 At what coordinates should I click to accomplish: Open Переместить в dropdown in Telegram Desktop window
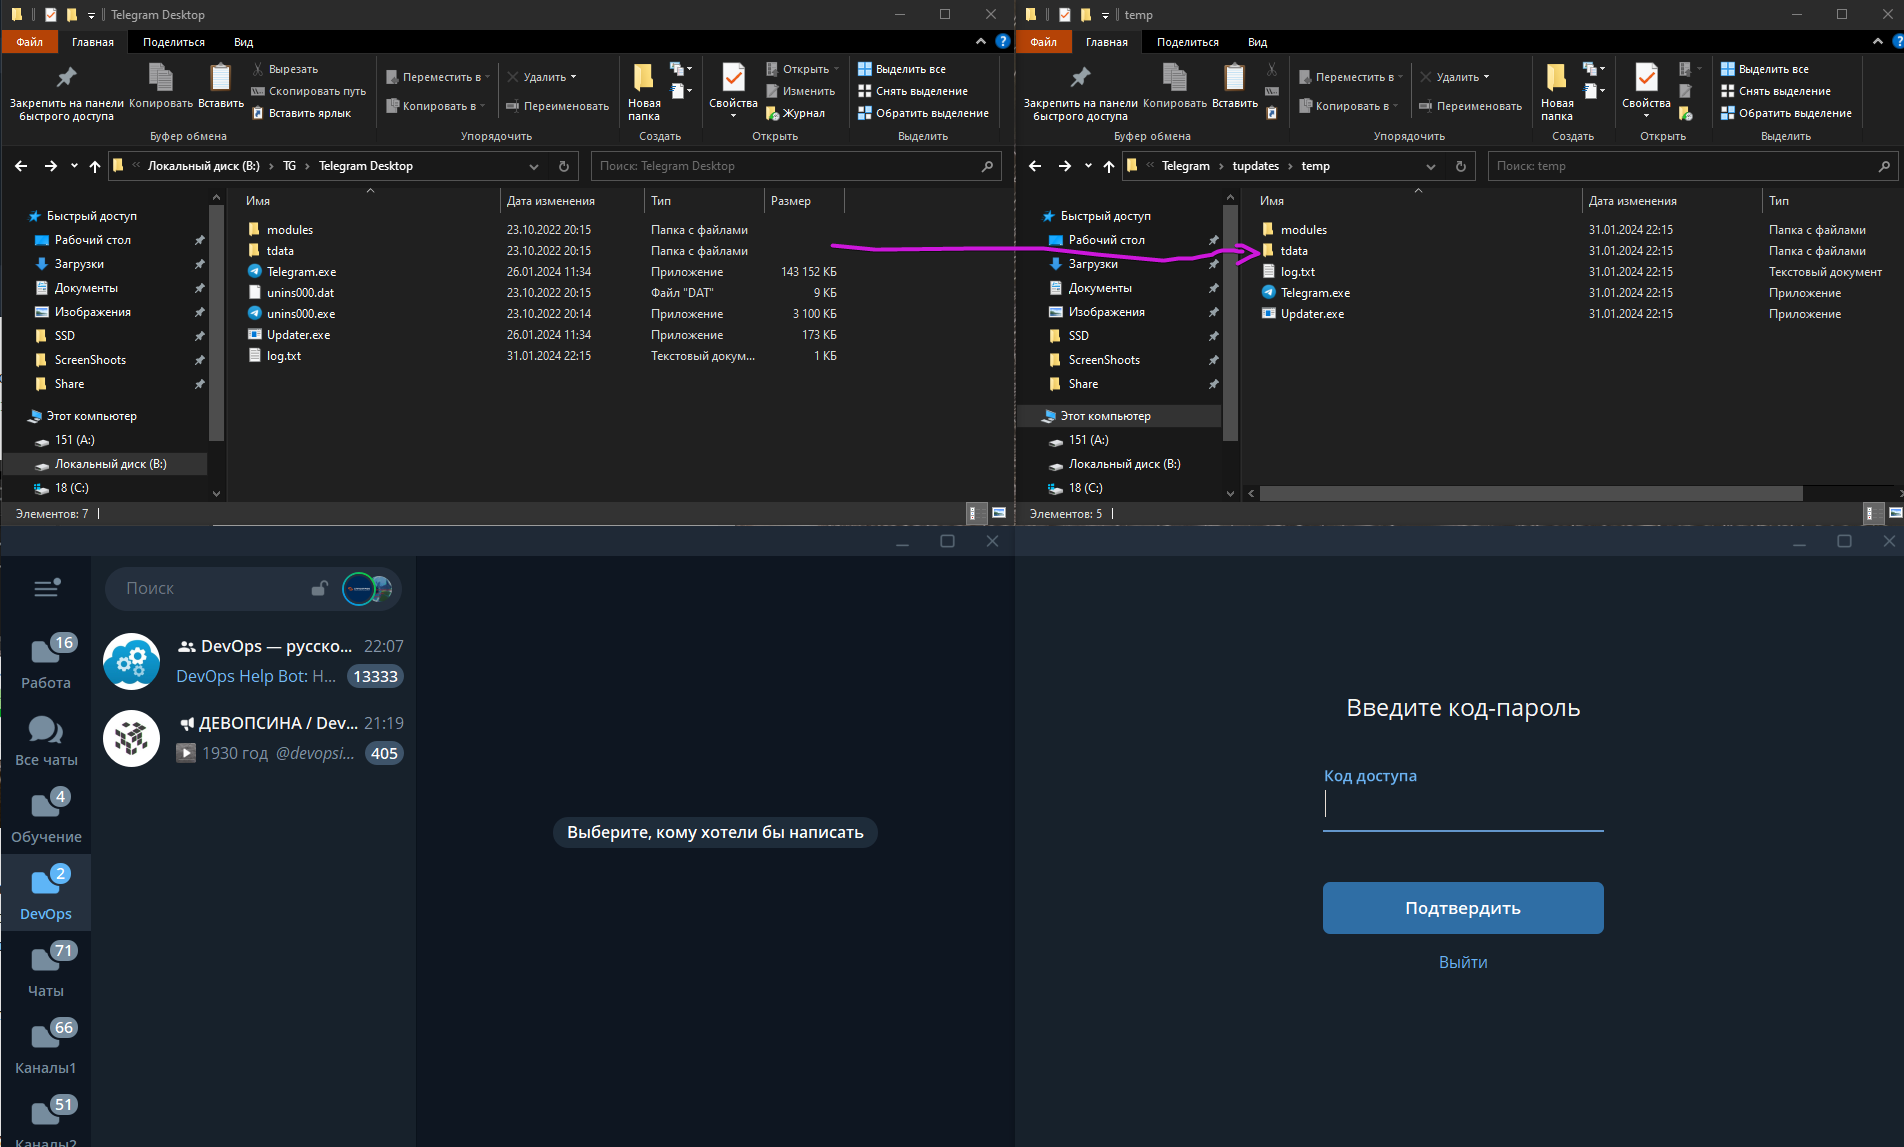[438, 77]
